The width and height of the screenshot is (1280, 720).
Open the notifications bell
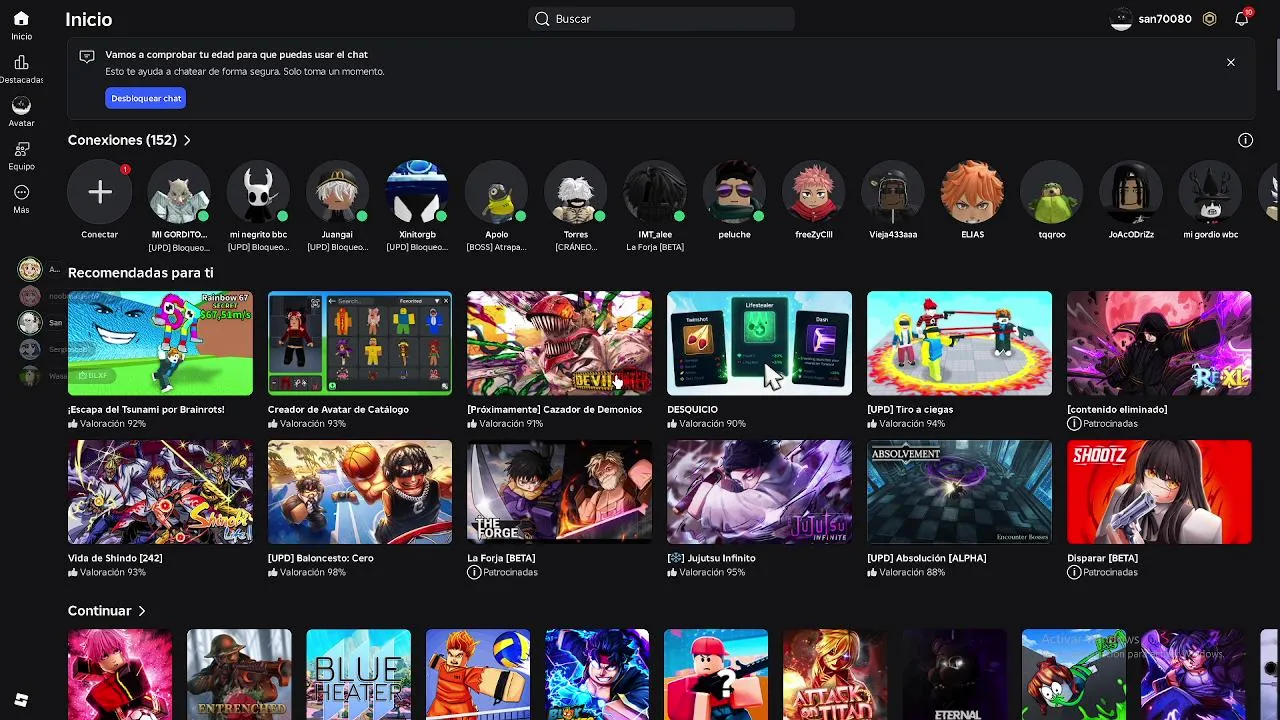1242,19
